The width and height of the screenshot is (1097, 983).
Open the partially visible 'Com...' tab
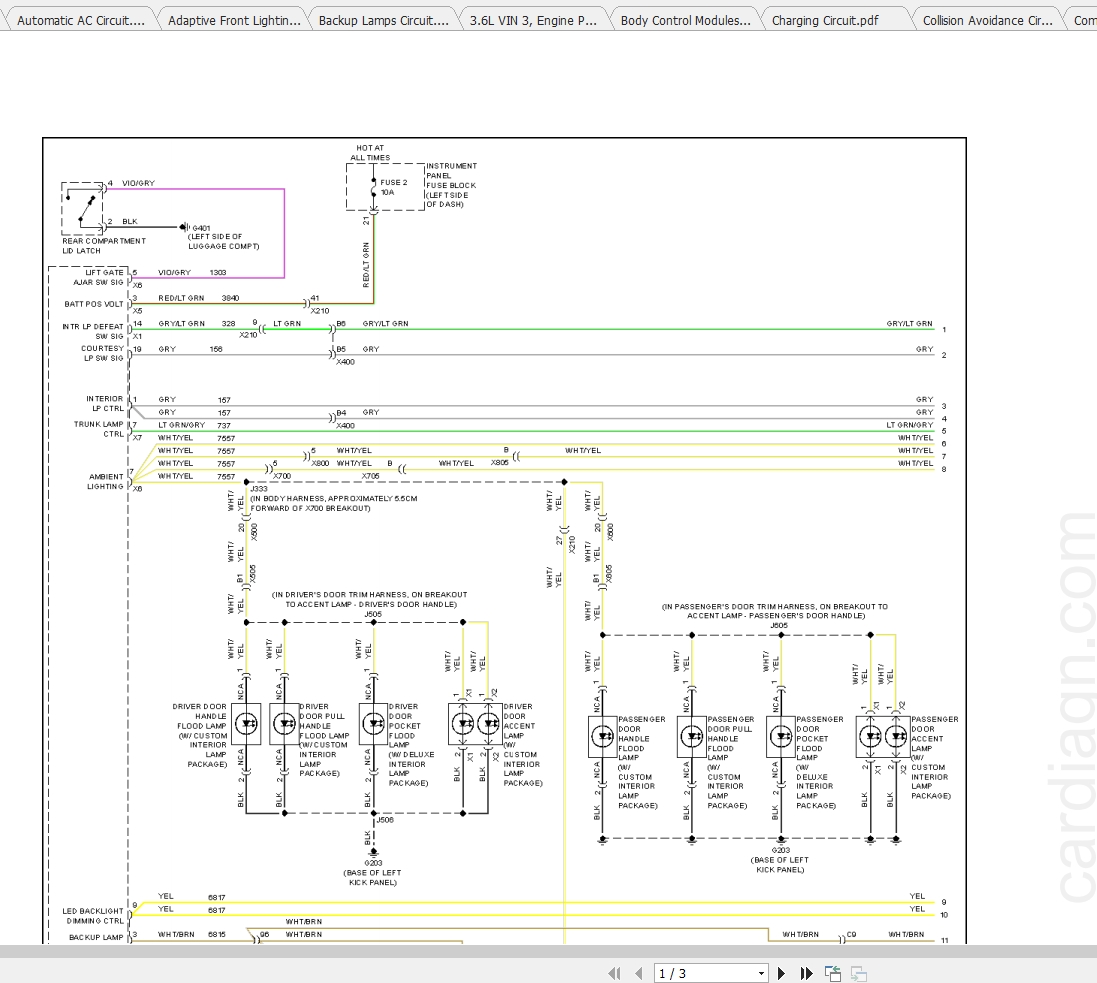(x=1083, y=20)
